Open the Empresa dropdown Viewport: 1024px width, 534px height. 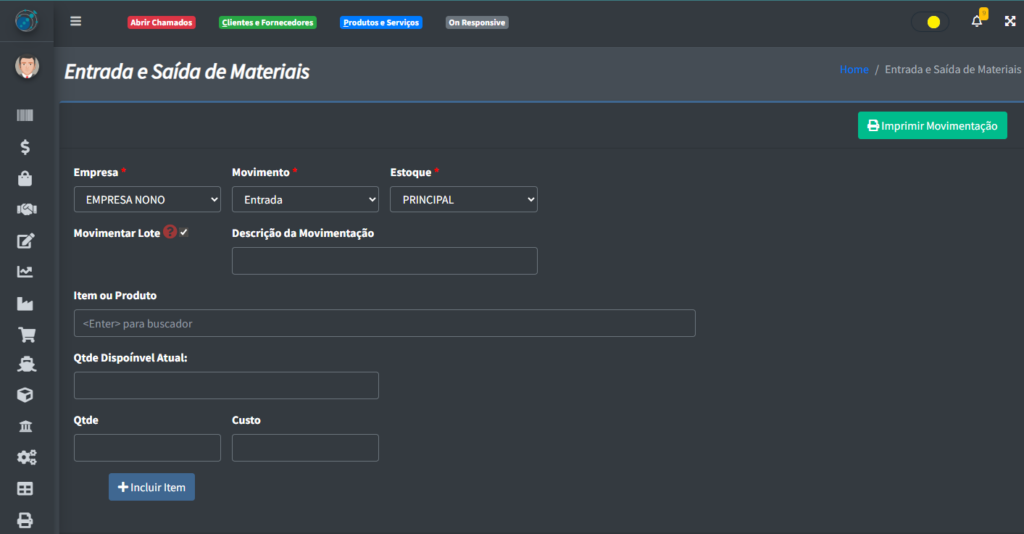[x=147, y=200]
